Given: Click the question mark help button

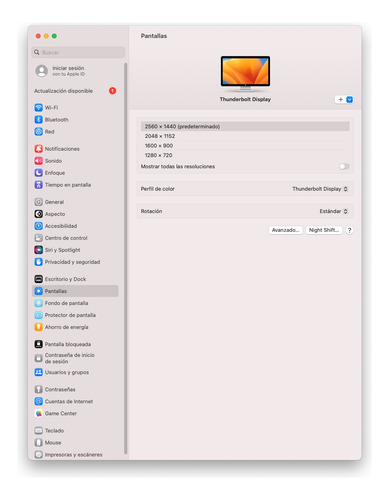Looking at the screenshot, I should click(x=349, y=230).
